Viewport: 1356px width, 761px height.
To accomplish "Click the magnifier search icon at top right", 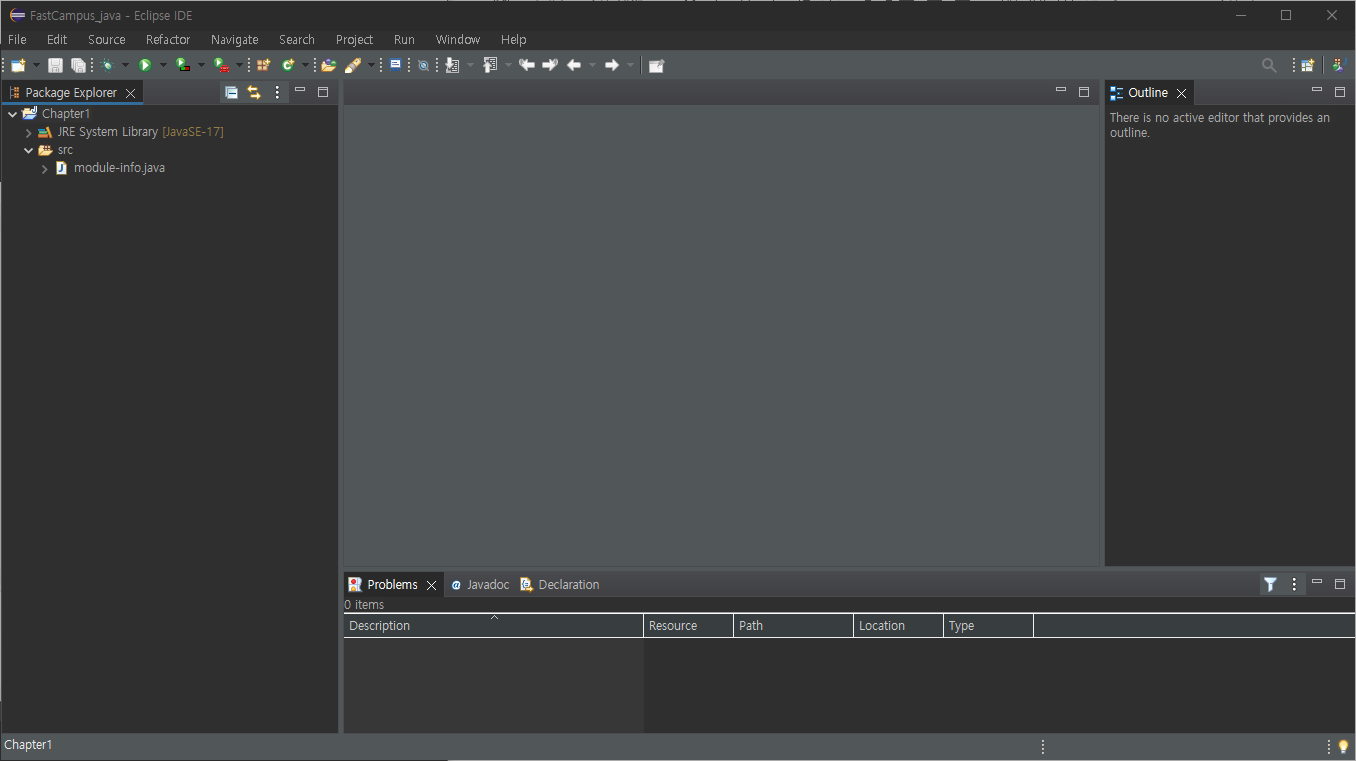I will pyautogui.click(x=1269, y=65).
